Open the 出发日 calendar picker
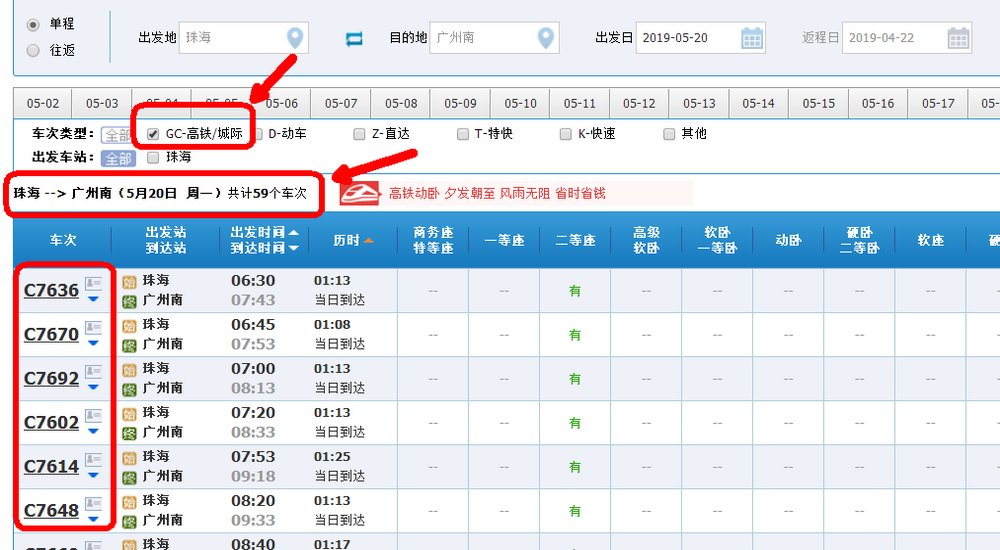This screenshot has width=1000, height=550. pyautogui.click(x=752, y=38)
